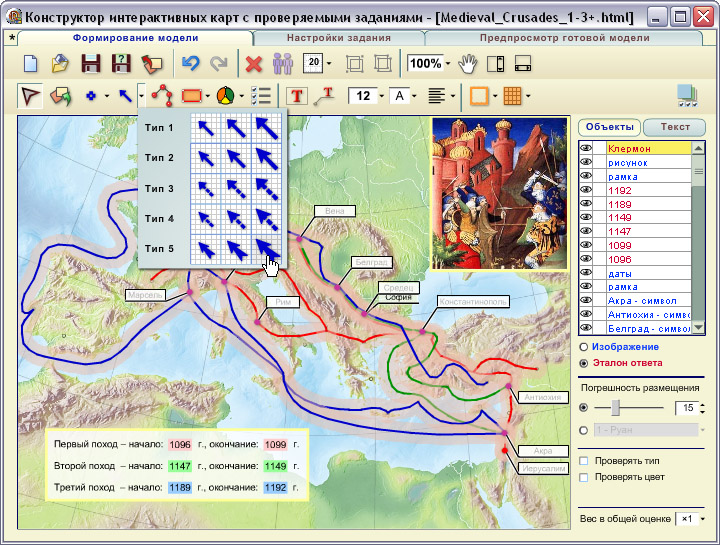Expand the point marker tool dropdown arrow

tap(107, 96)
